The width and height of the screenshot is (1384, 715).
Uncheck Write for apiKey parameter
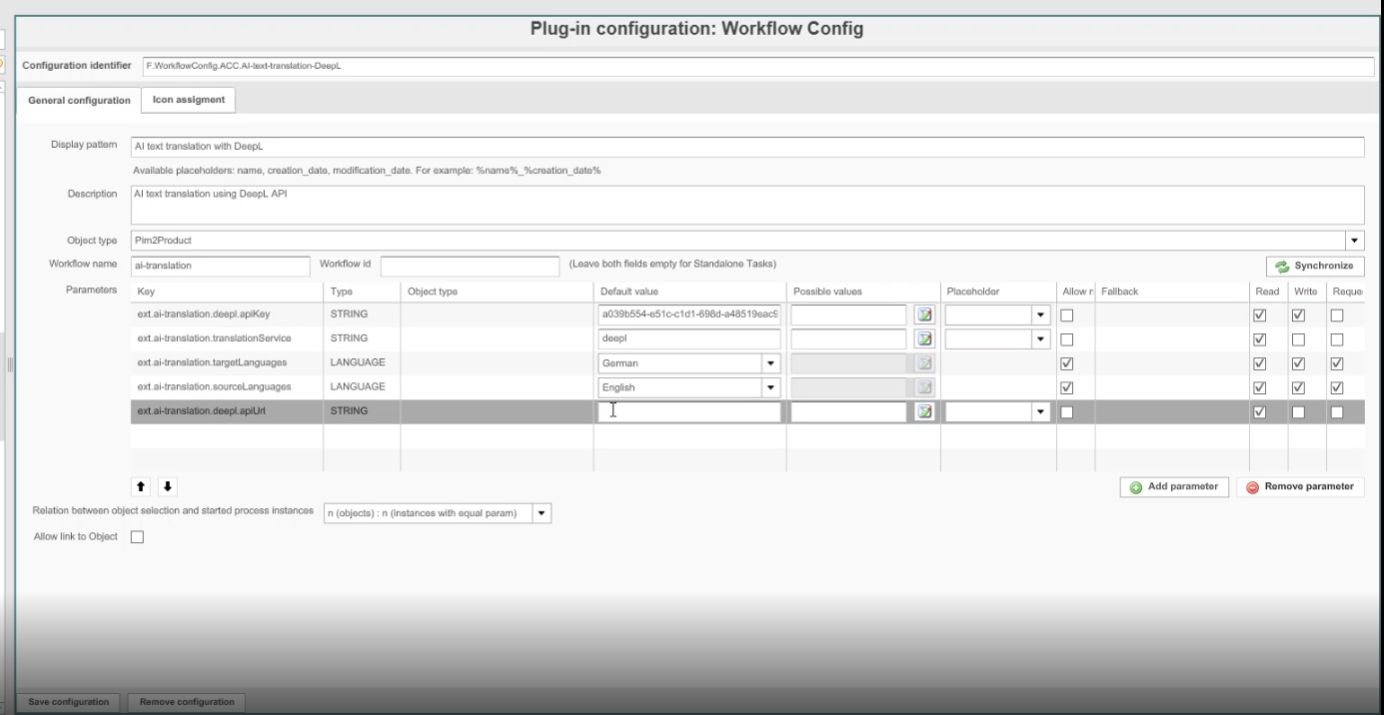(1298, 315)
